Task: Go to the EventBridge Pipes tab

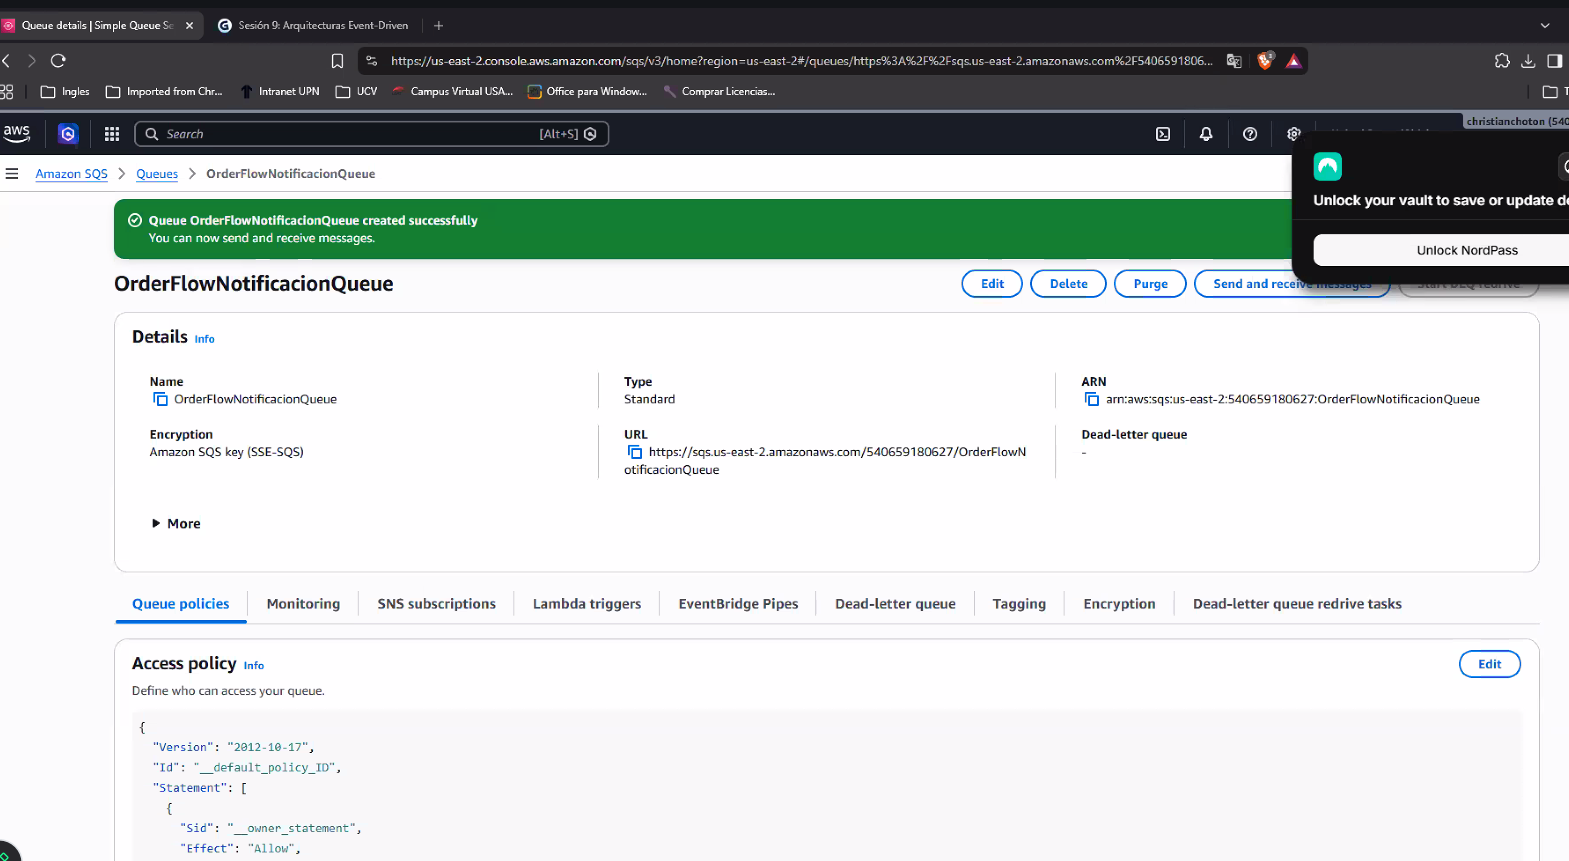Action: click(x=738, y=604)
